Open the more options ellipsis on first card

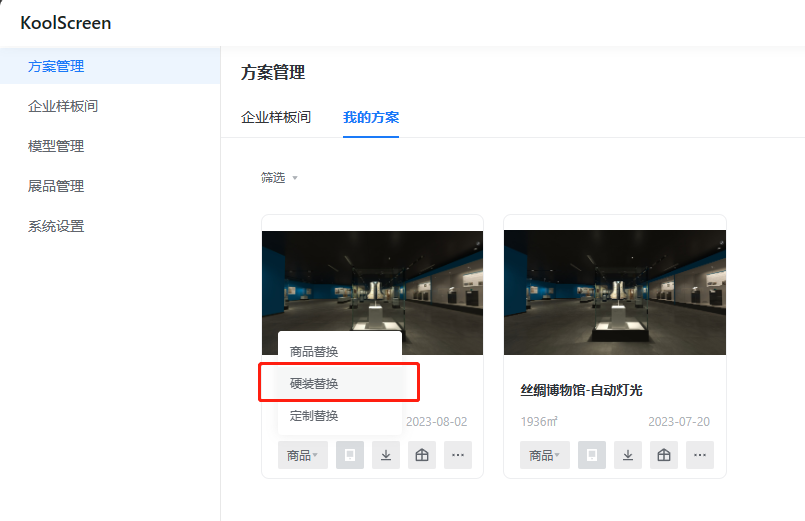(458, 455)
